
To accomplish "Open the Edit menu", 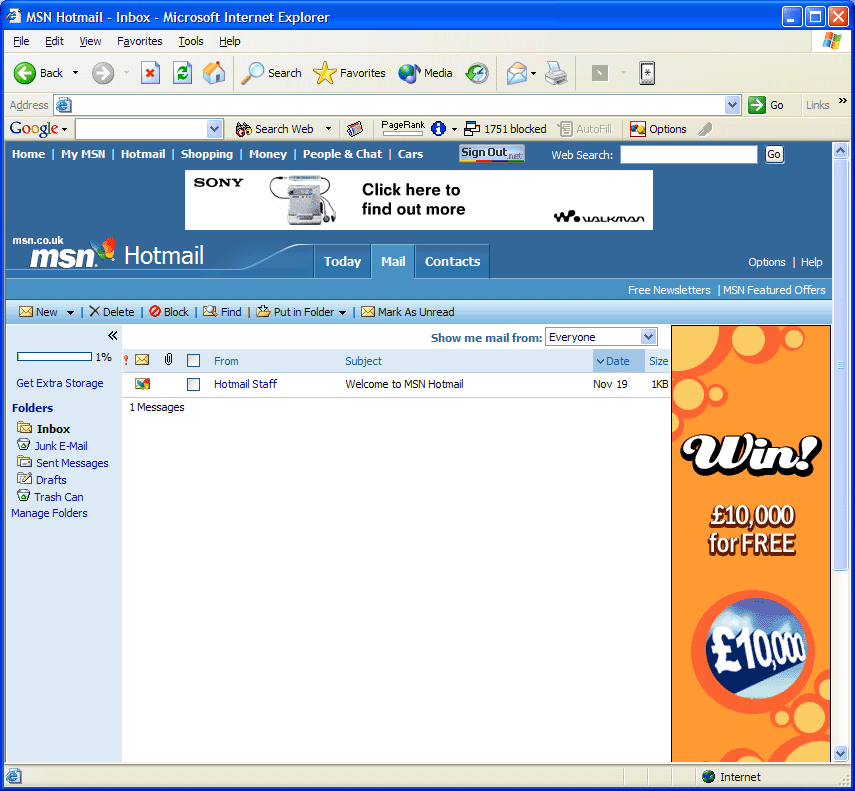I will pos(54,41).
